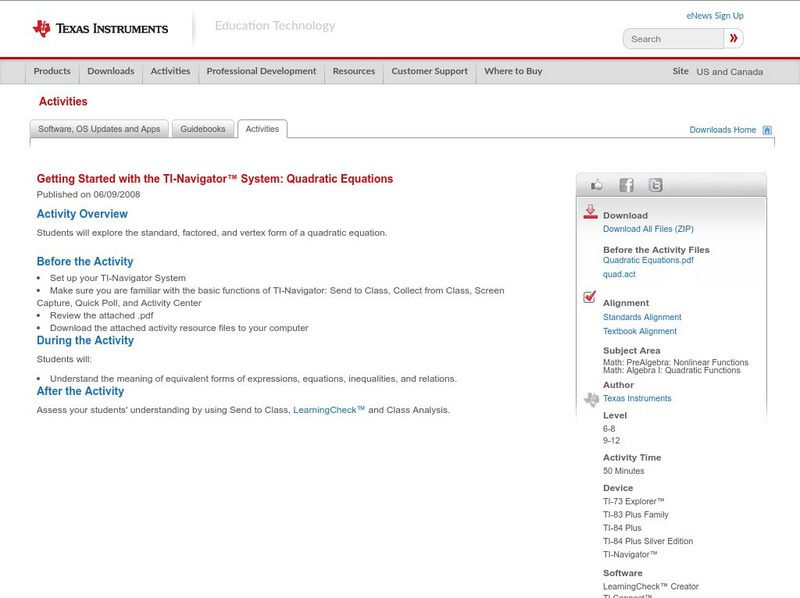800x598 pixels.
Task: Open the Activities nav menu item
Action: point(170,71)
